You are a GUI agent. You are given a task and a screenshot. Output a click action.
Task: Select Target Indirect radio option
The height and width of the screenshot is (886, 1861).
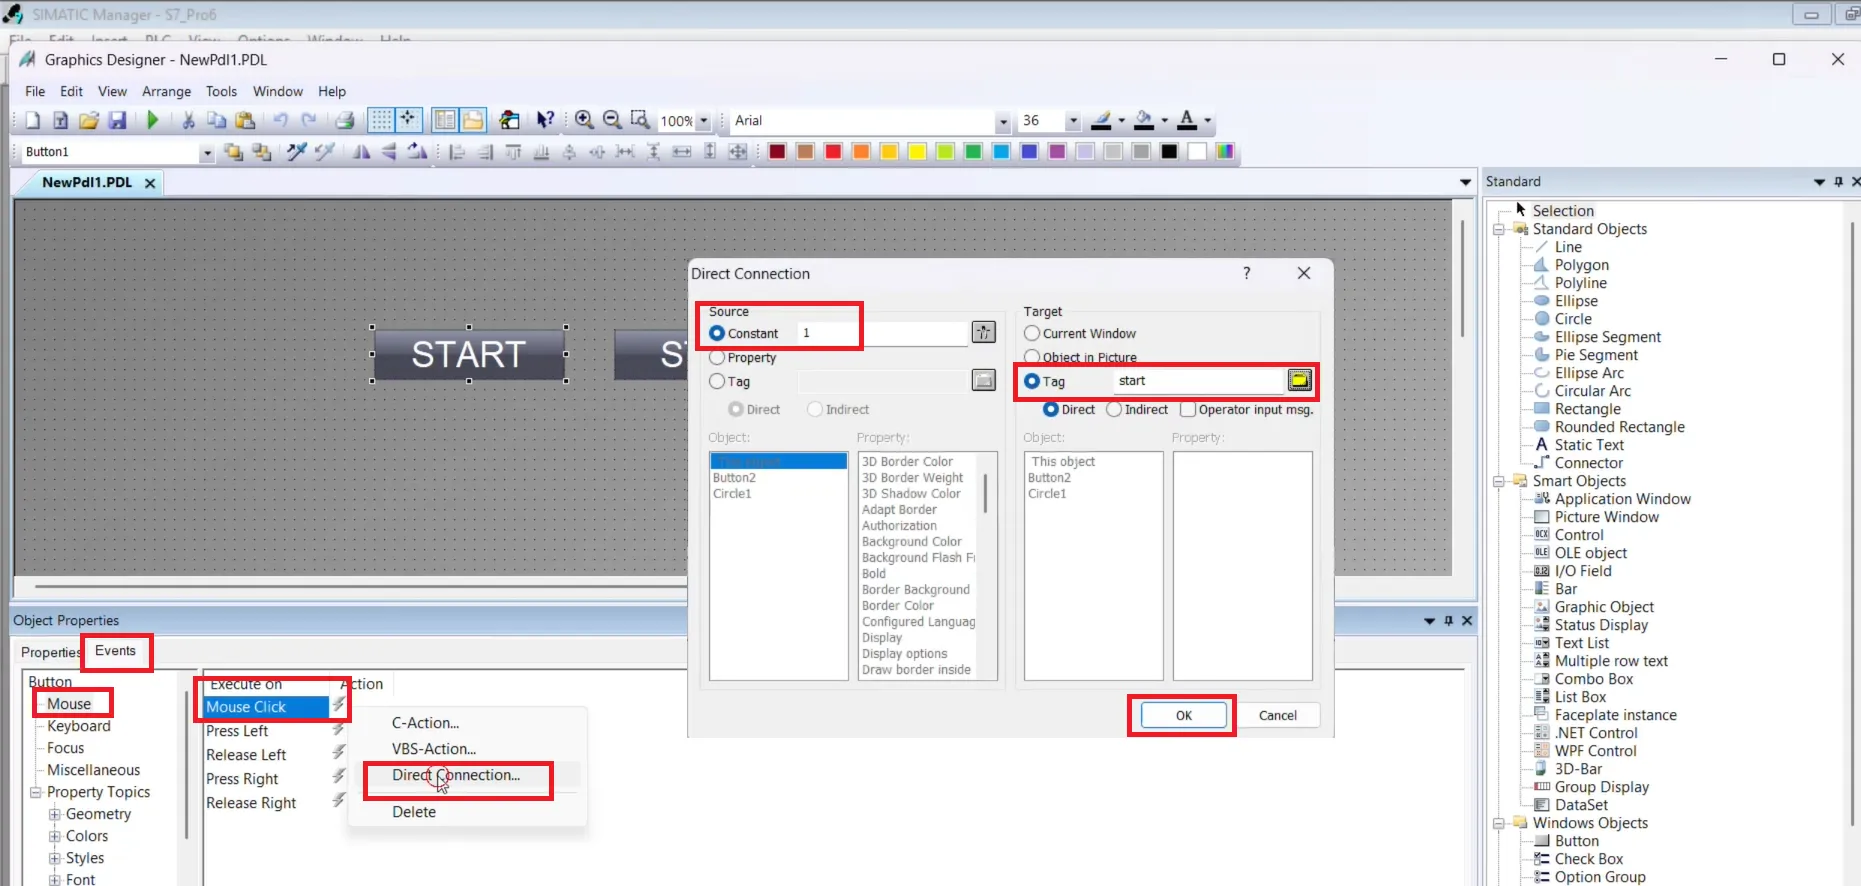[1114, 409]
